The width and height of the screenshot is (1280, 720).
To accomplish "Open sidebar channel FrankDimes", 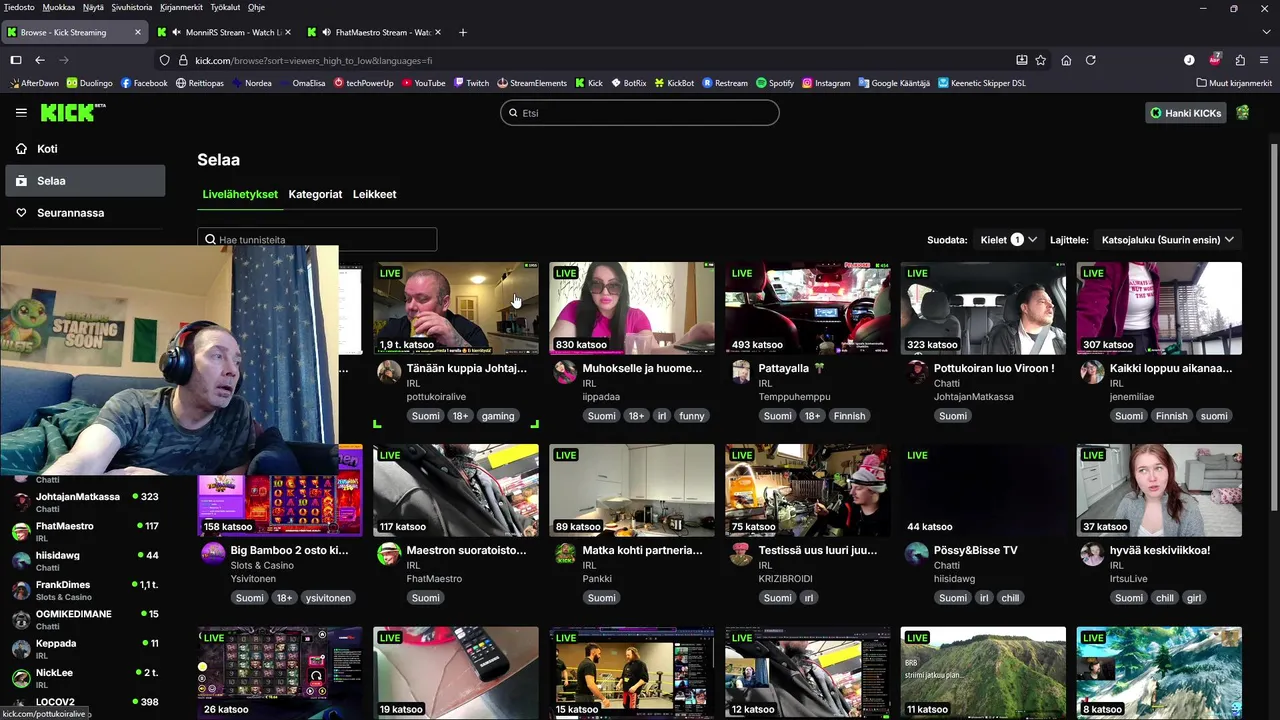I will 85,590.
